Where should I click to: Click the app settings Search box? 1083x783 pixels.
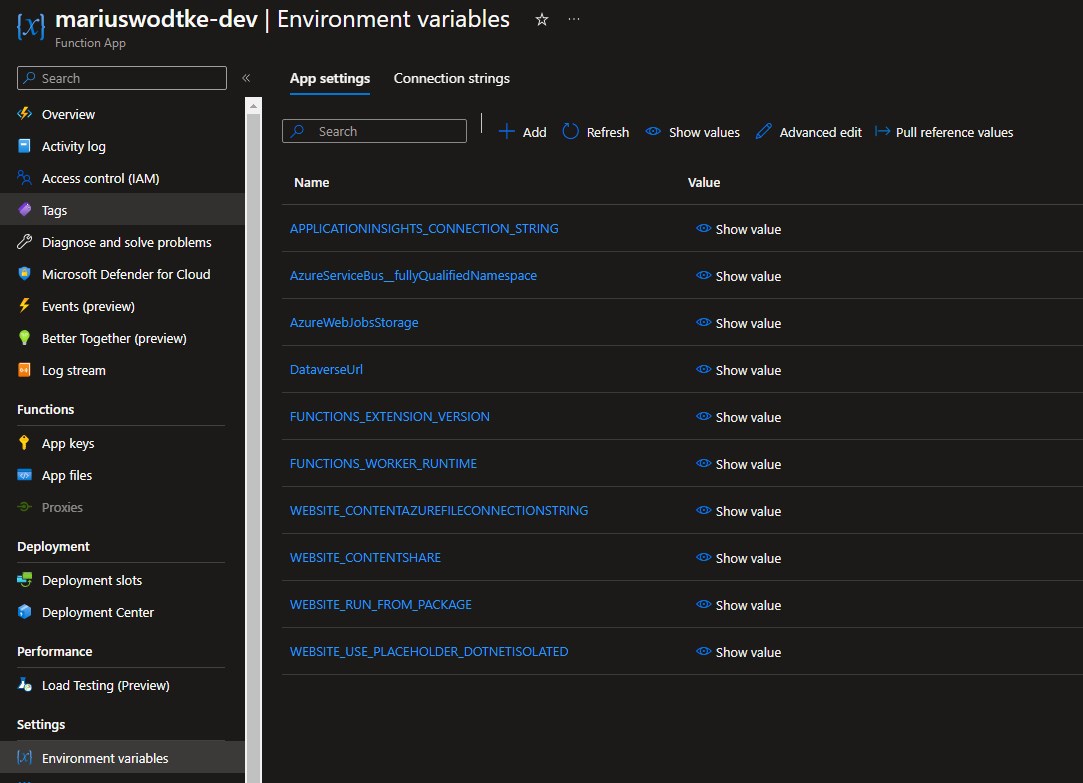click(374, 131)
